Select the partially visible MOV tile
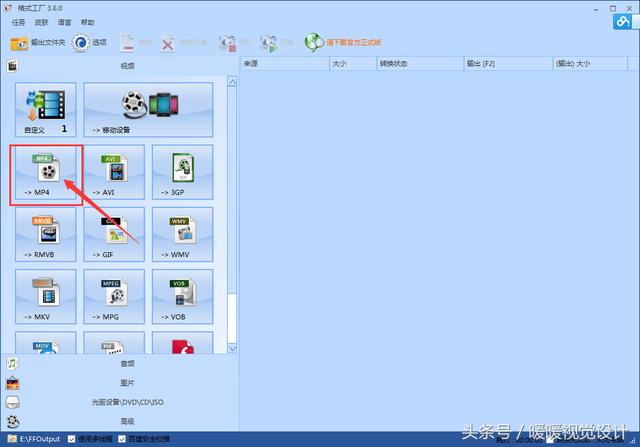Image resolution: width=640 pixels, height=447 pixels. click(46, 343)
